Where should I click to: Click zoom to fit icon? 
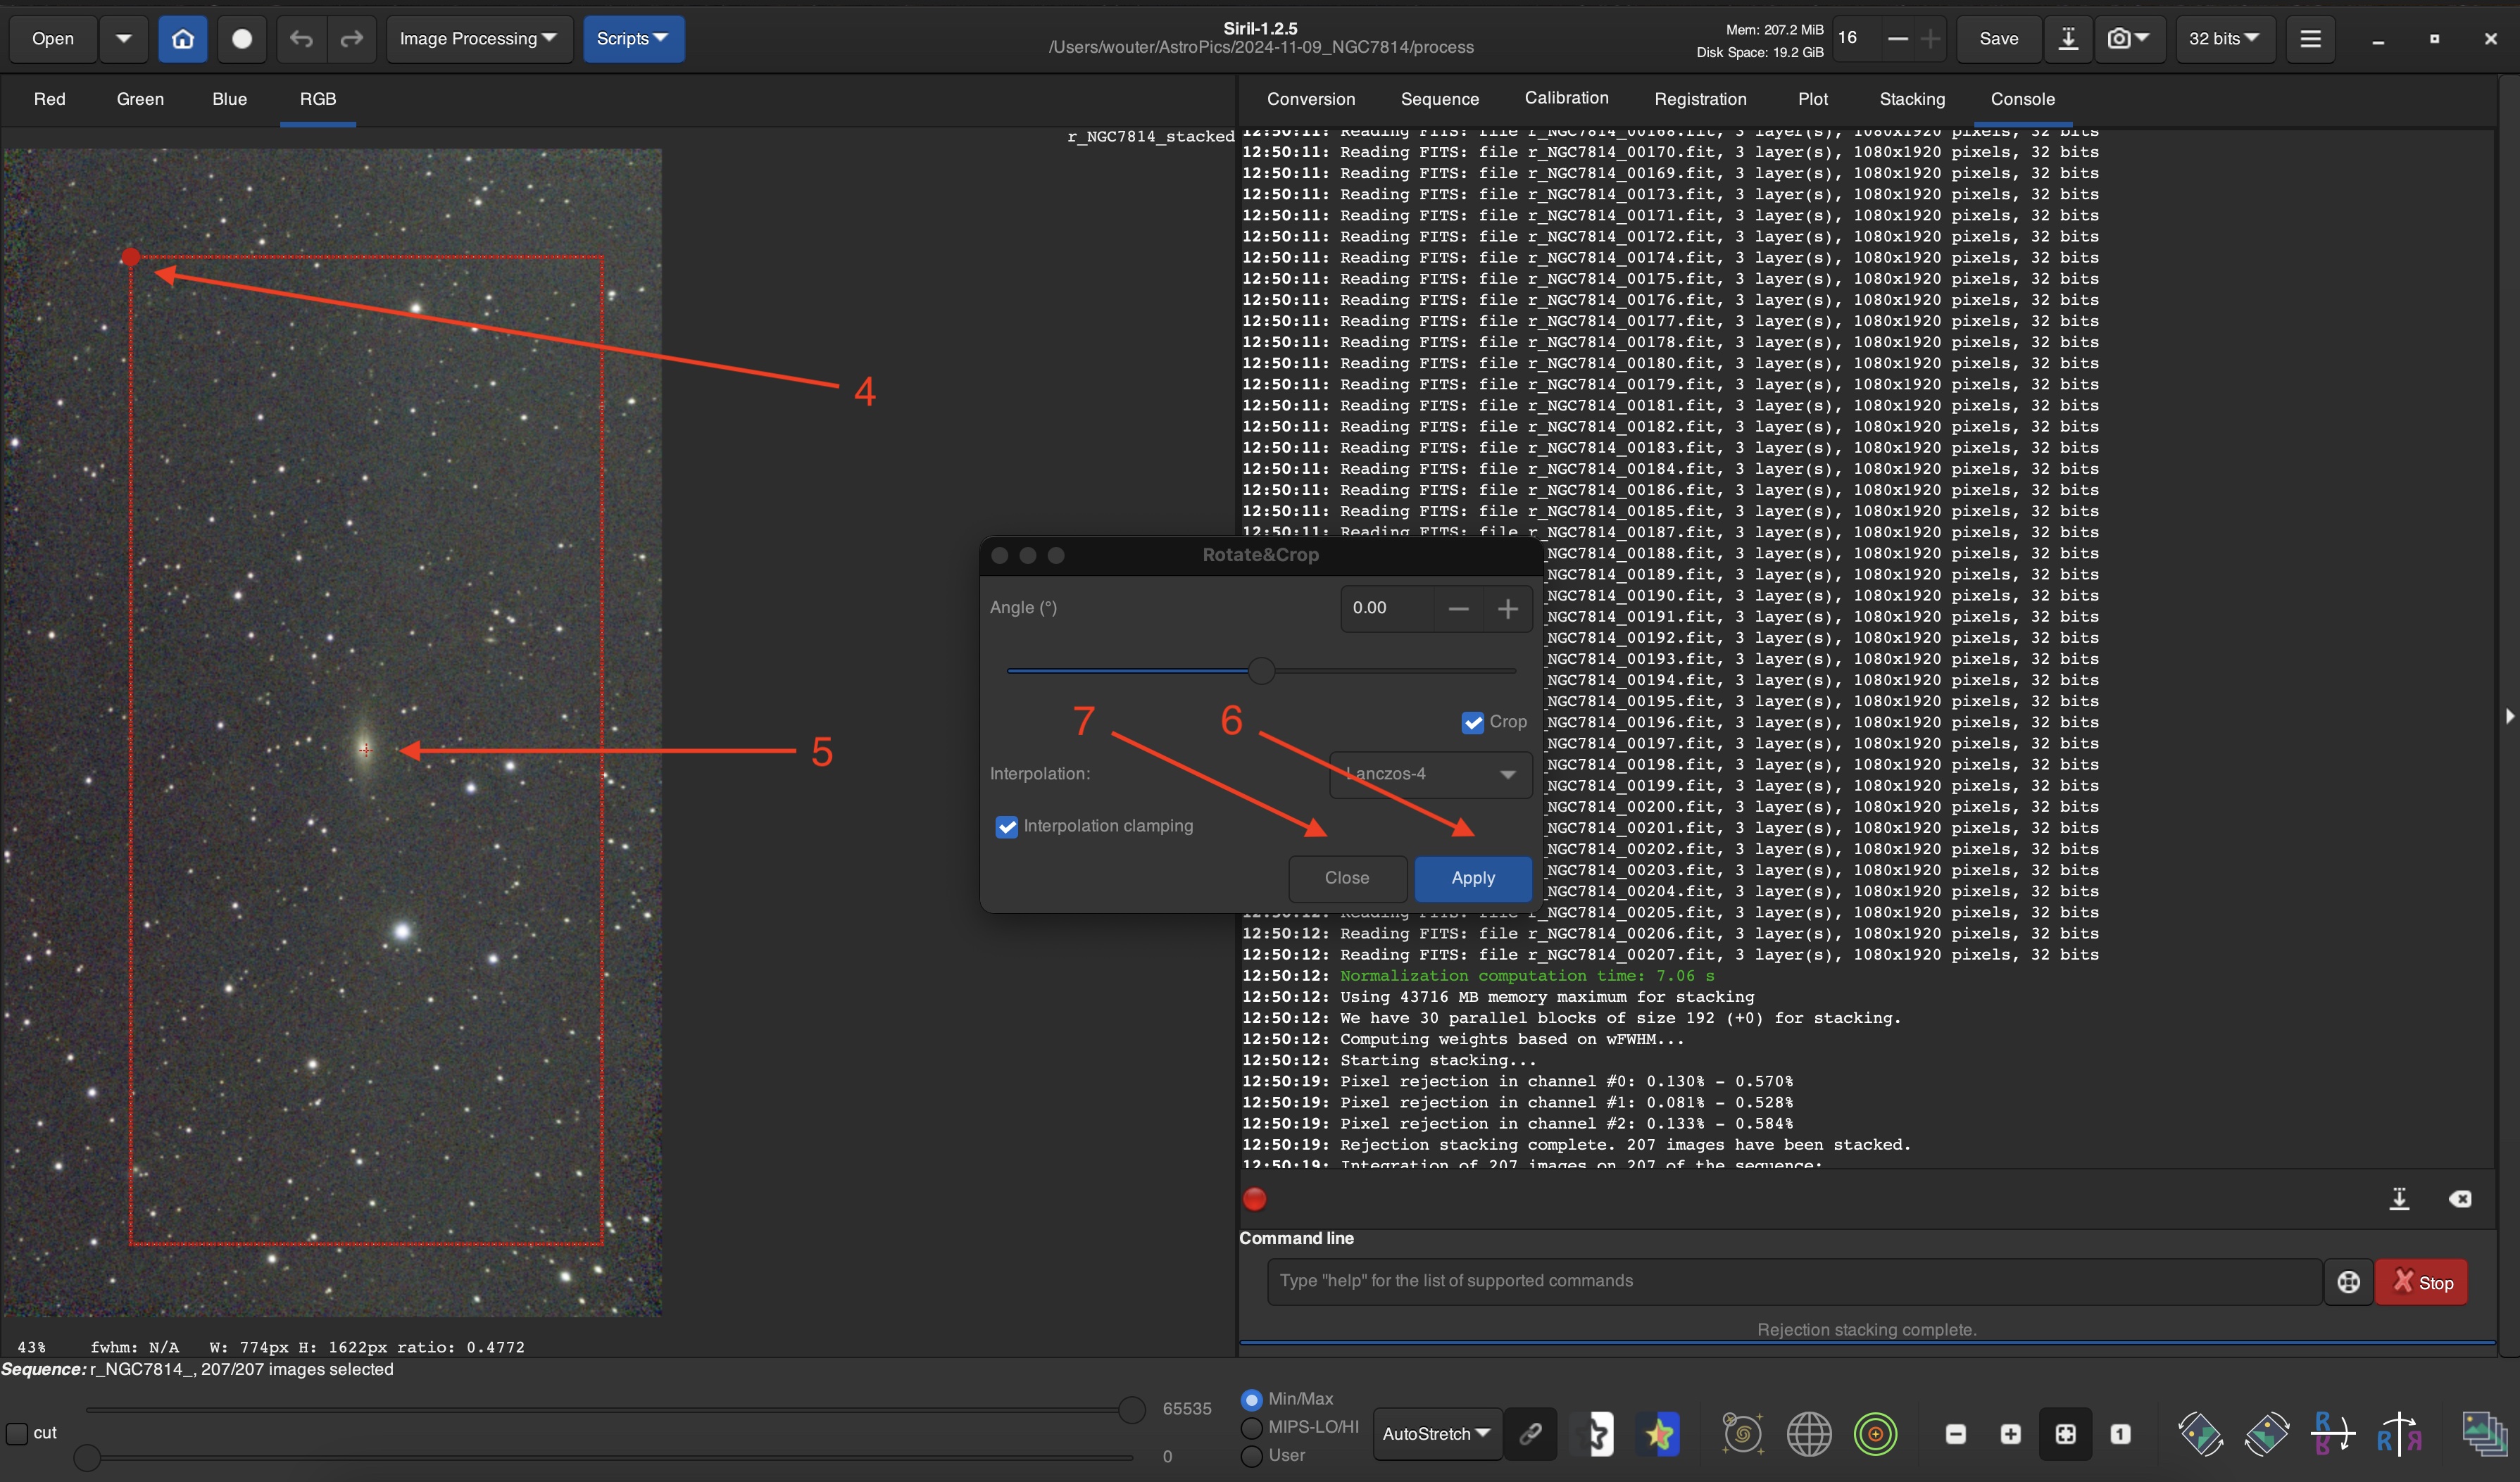(x=2065, y=1434)
